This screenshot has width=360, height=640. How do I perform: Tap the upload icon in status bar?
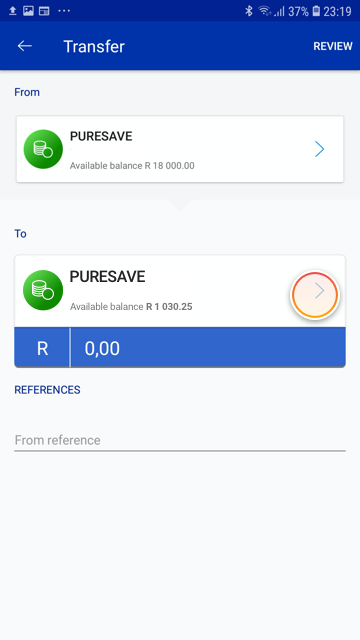[x=13, y=11]
